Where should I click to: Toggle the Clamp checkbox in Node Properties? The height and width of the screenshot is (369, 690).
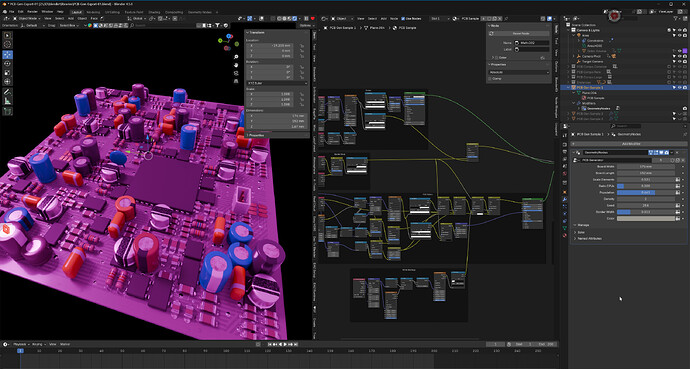coord(490,79)
